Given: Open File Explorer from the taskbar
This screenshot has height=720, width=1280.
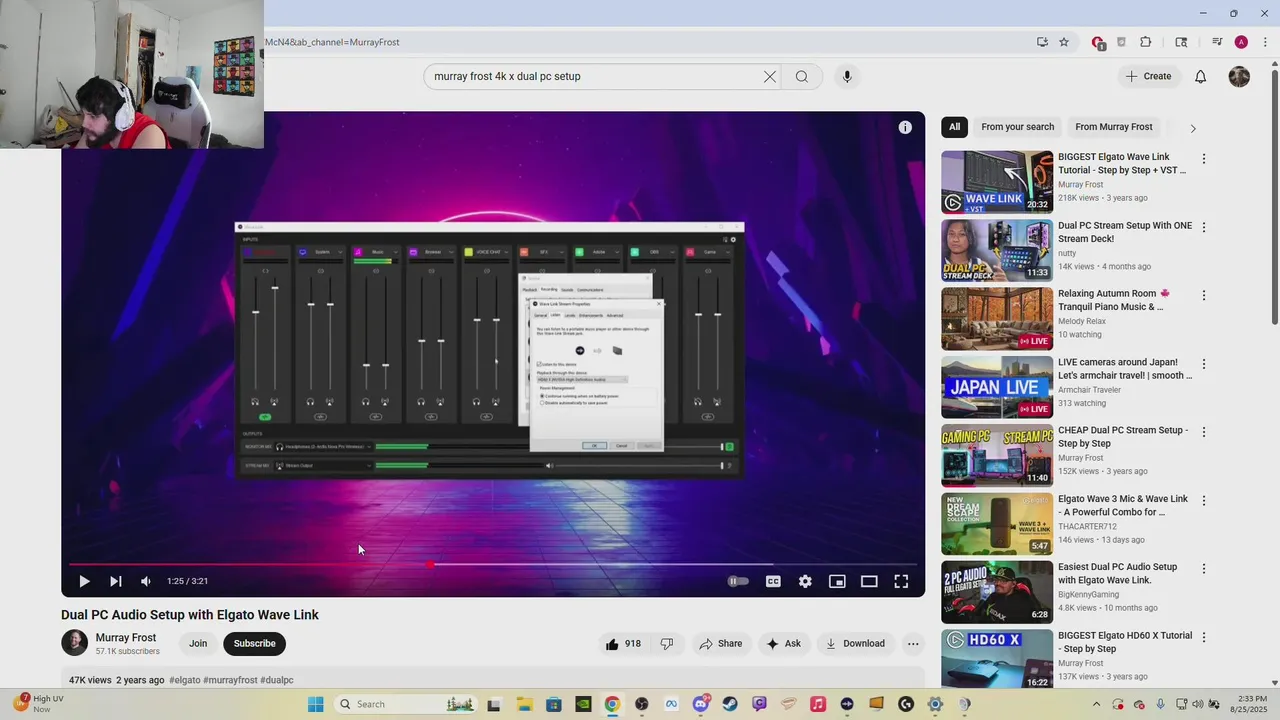Looking at the screenshot, I should point(524,704).
